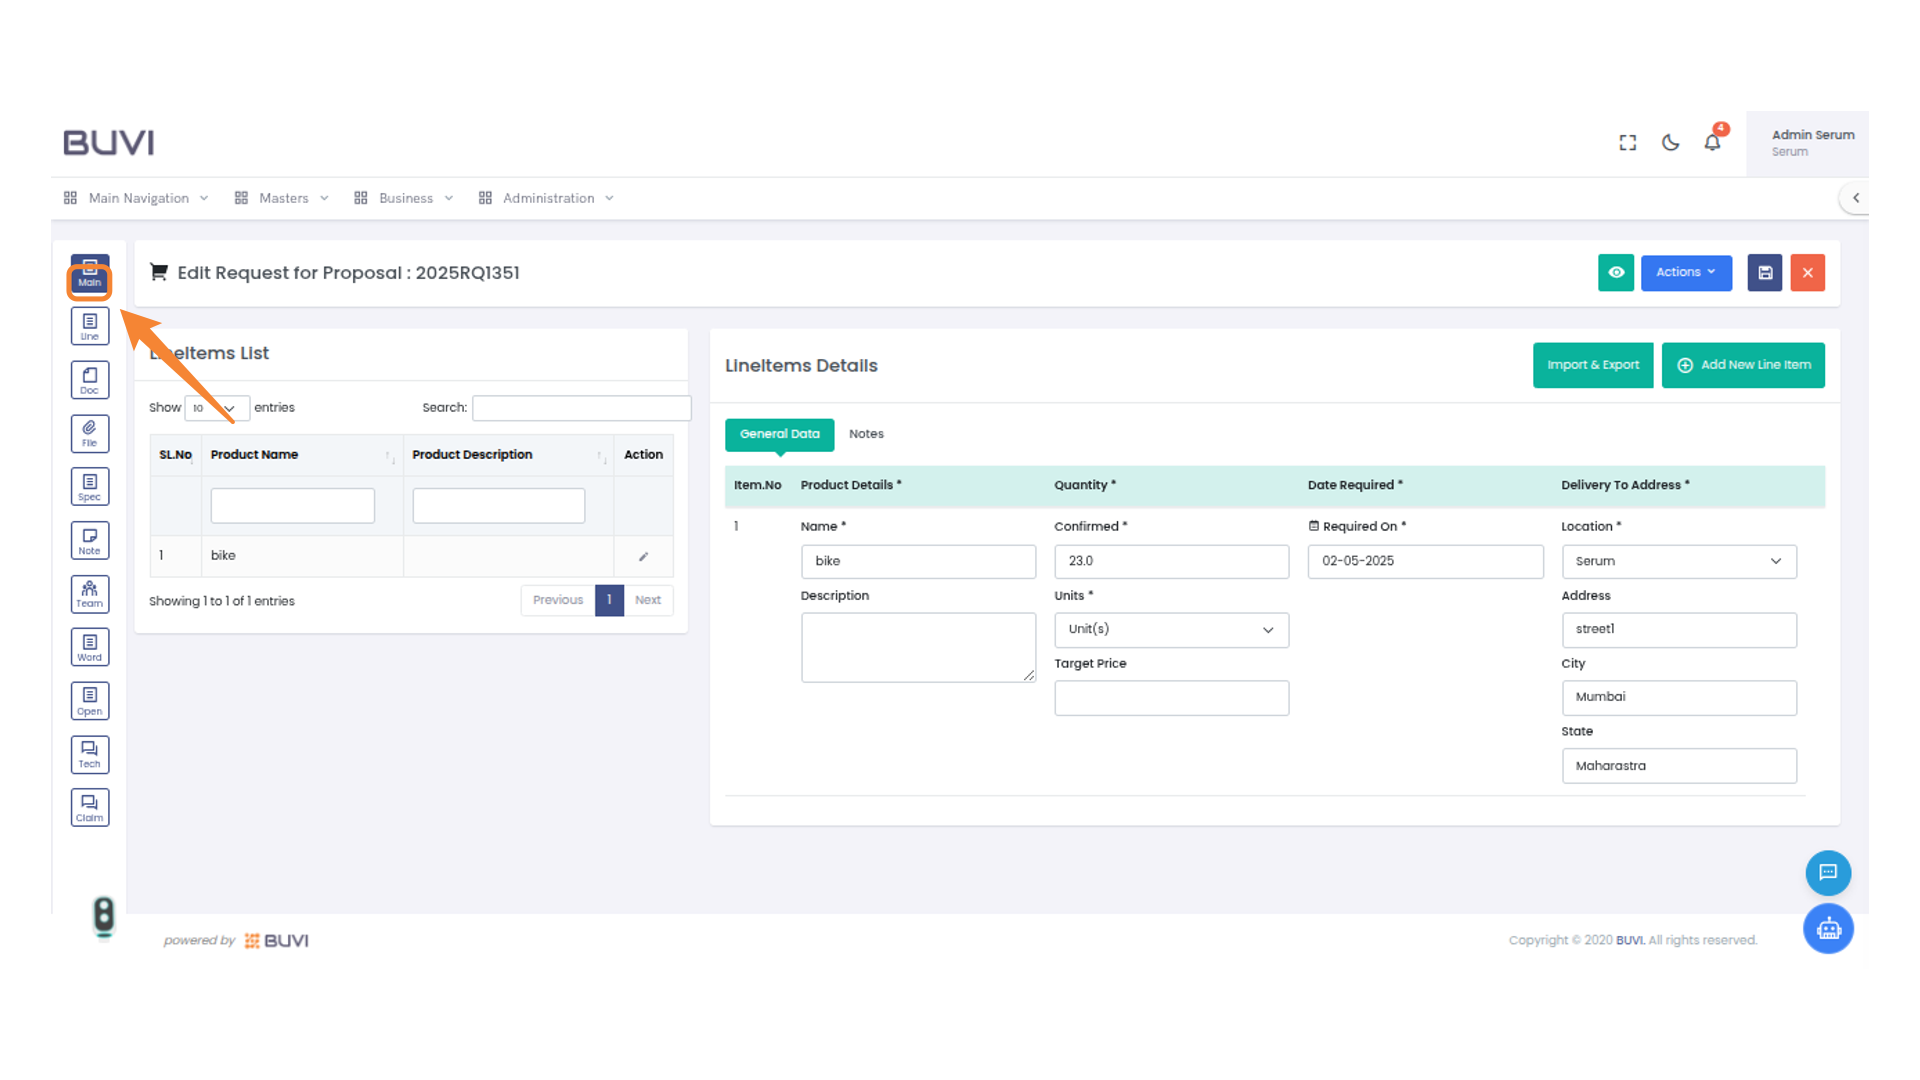The height and width of the screenshot is (1080, 1920).
Task: Toggle dark mode moon icon
Action: pyautogui.click(x=1670, y=142)
